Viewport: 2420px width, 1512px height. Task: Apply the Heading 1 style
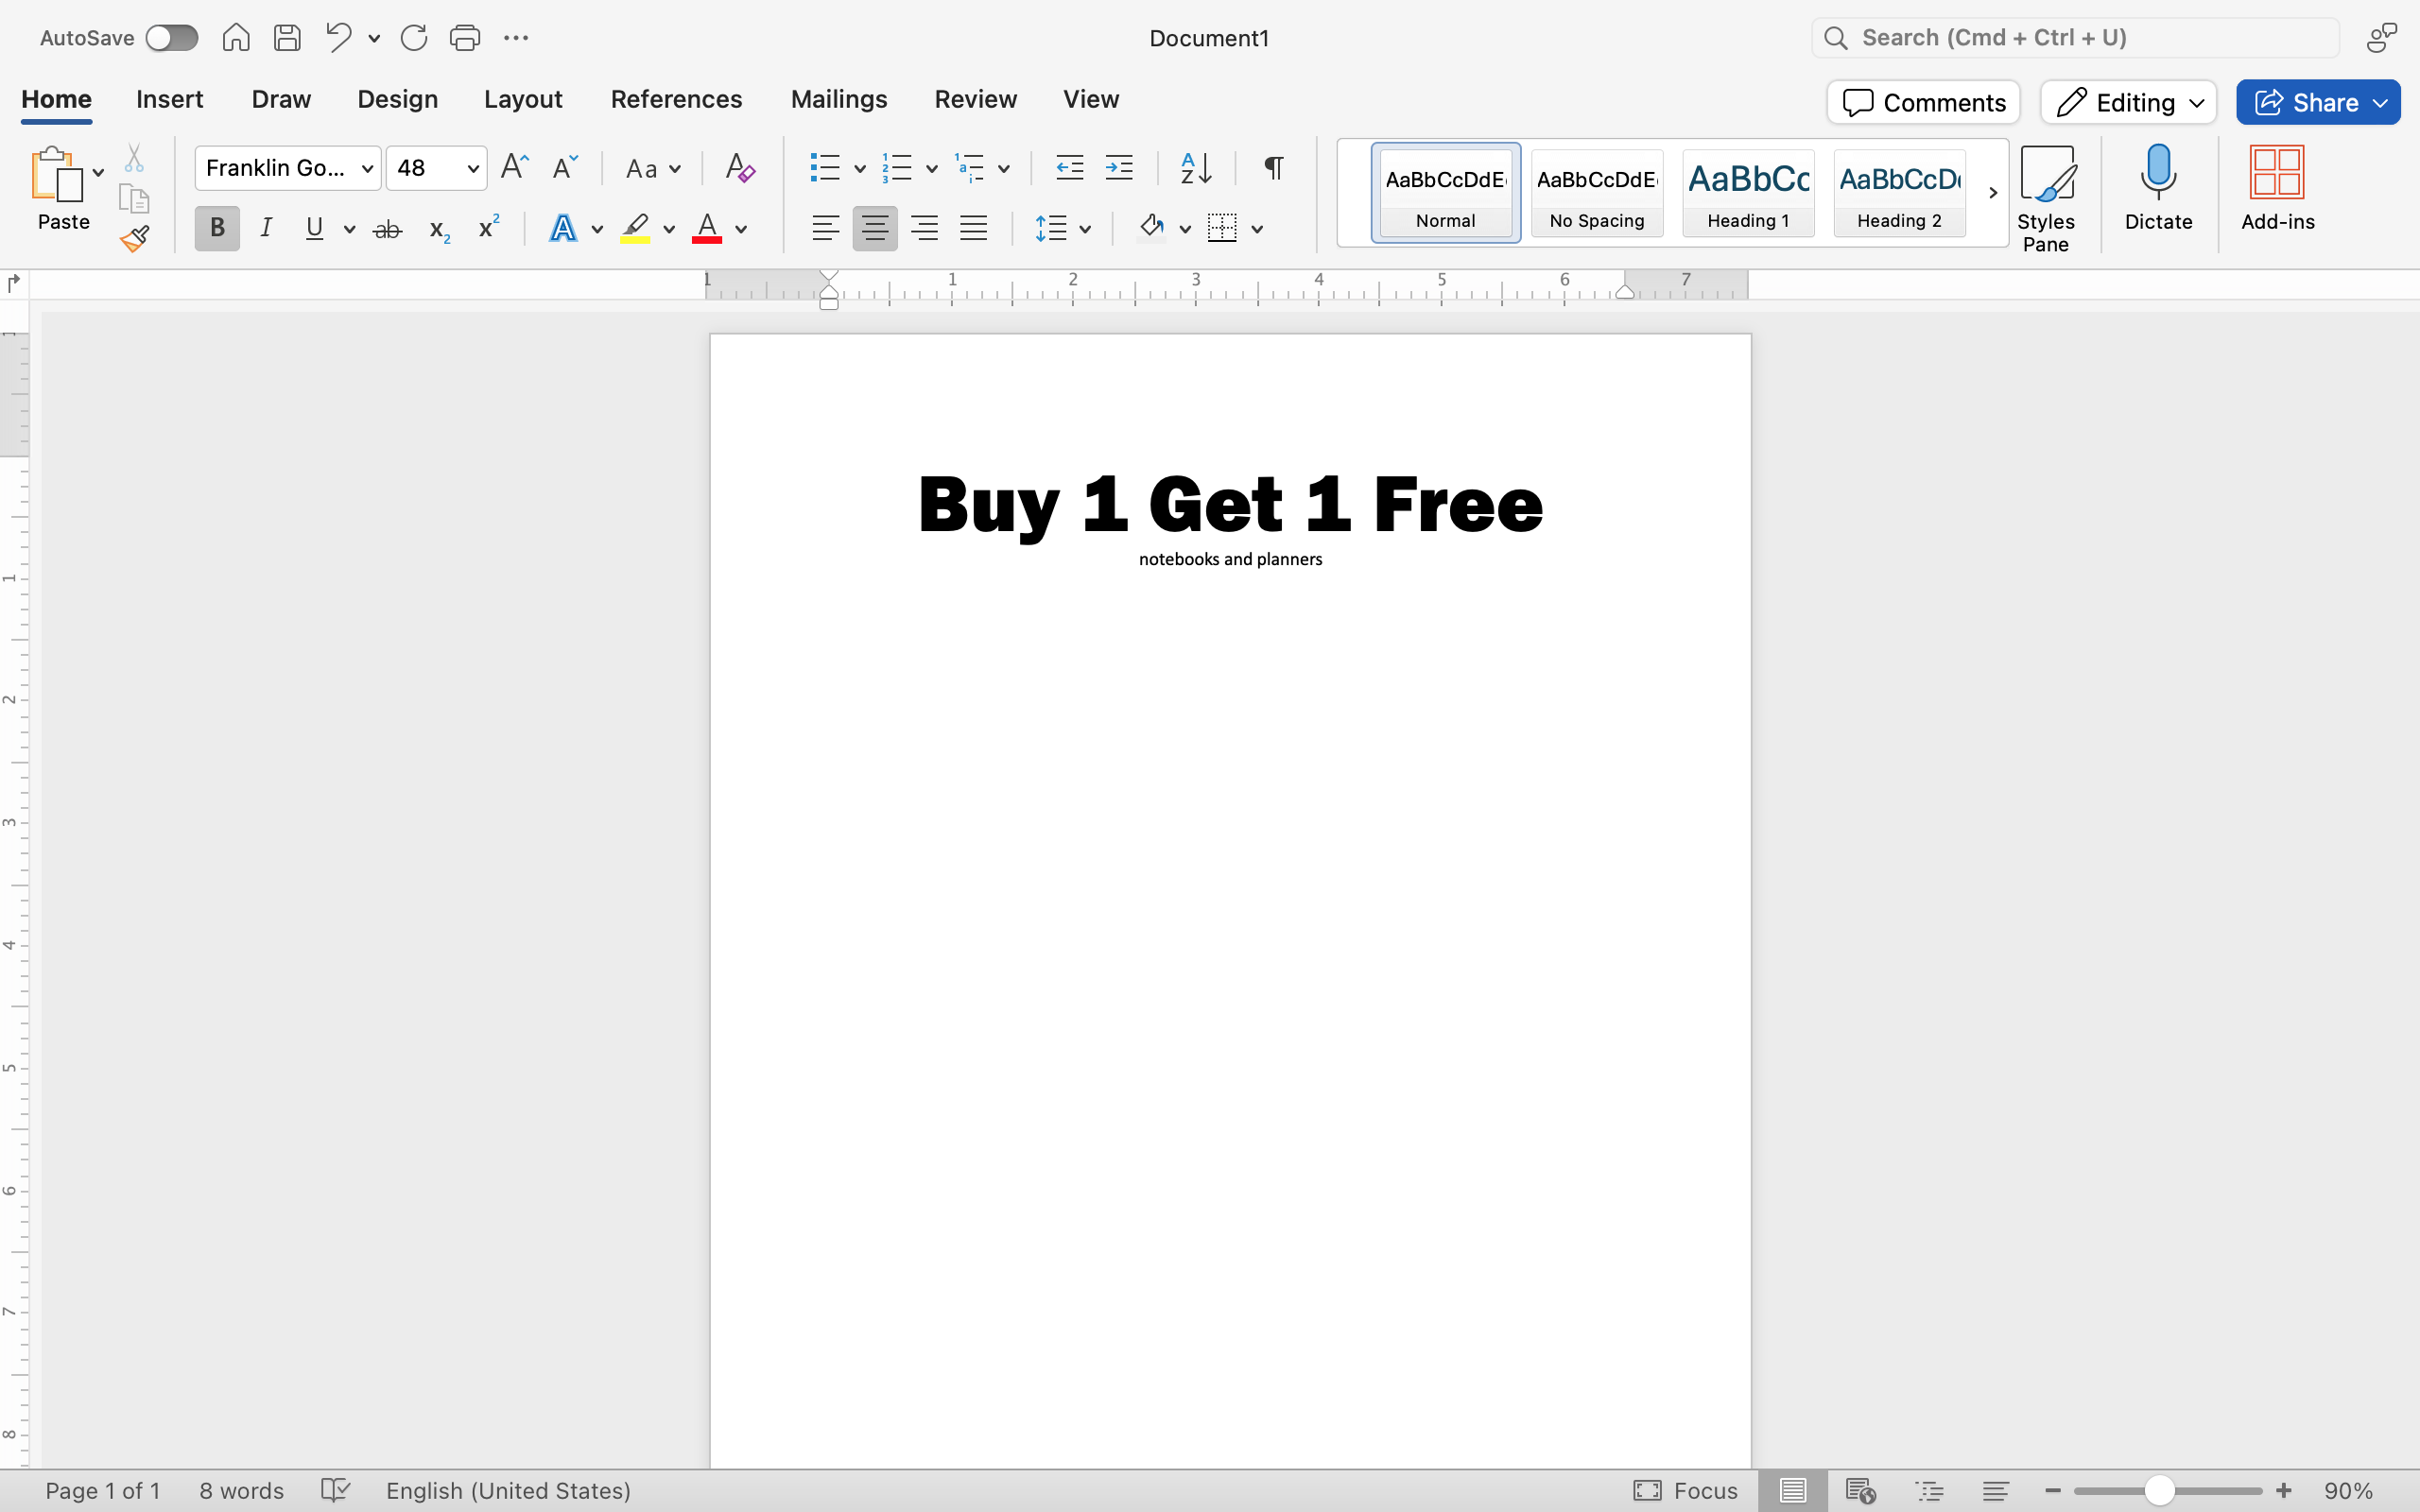point(1748,193)
